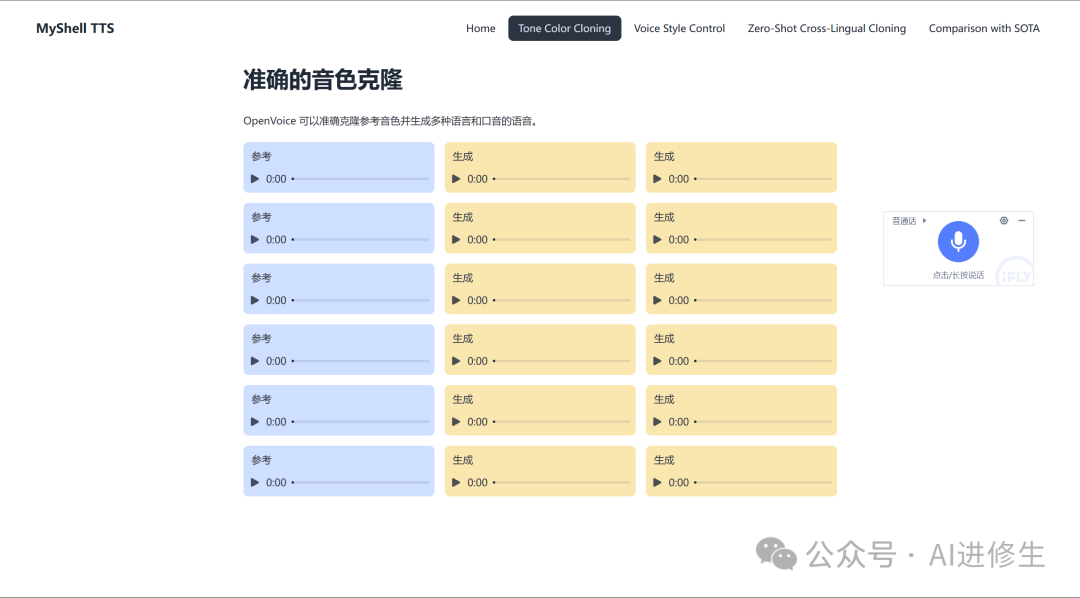This screenshot has width=1080, height=598.
Task: Click progress bar of last row 参考 audio
Action: pos(360,482)
